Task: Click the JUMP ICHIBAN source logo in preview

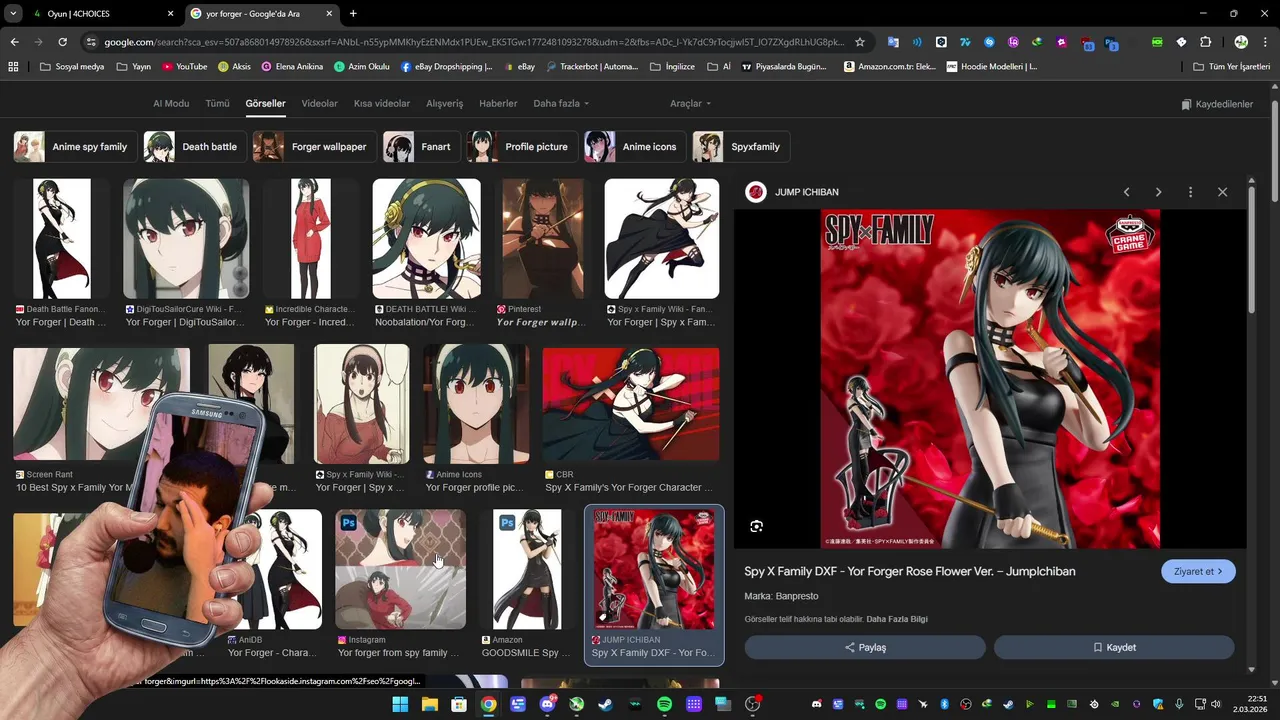Action: (756, 192)
